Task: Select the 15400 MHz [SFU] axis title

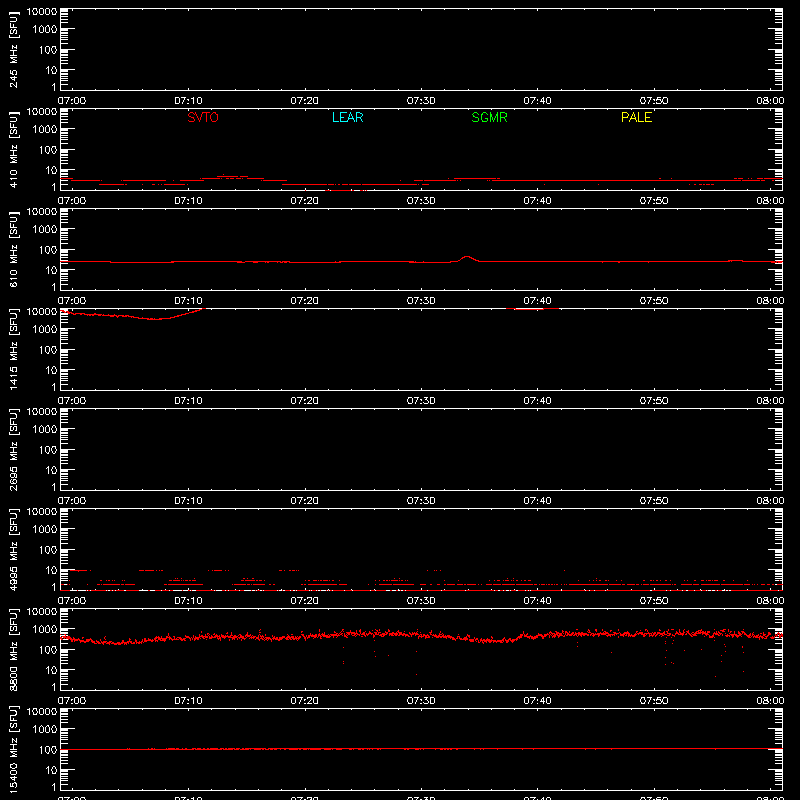Action: coord(13,749)
